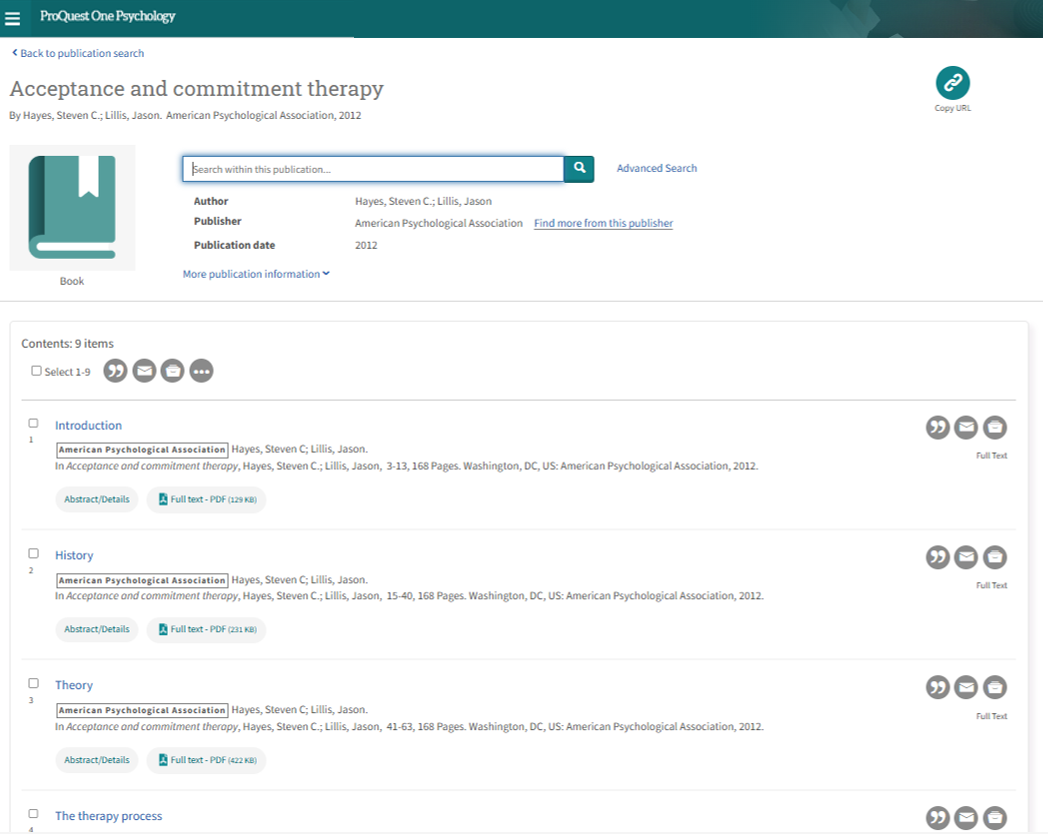Email the History chapter
1048x834 pixels.
966,557
